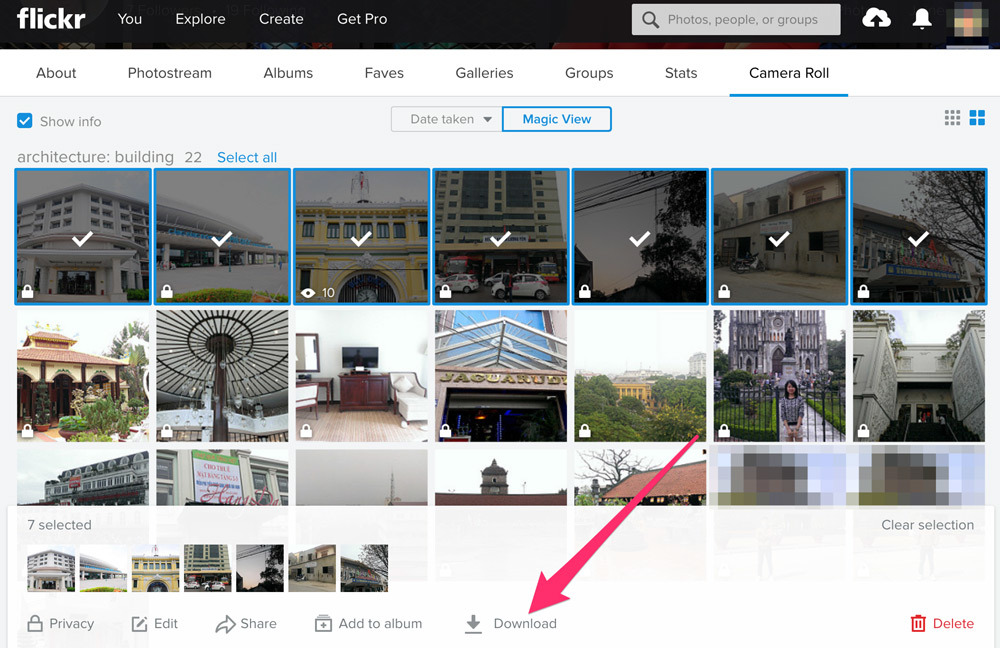Click the Add to album icon
This screenshot has height=648, width=1000.
tap(323, 624)
